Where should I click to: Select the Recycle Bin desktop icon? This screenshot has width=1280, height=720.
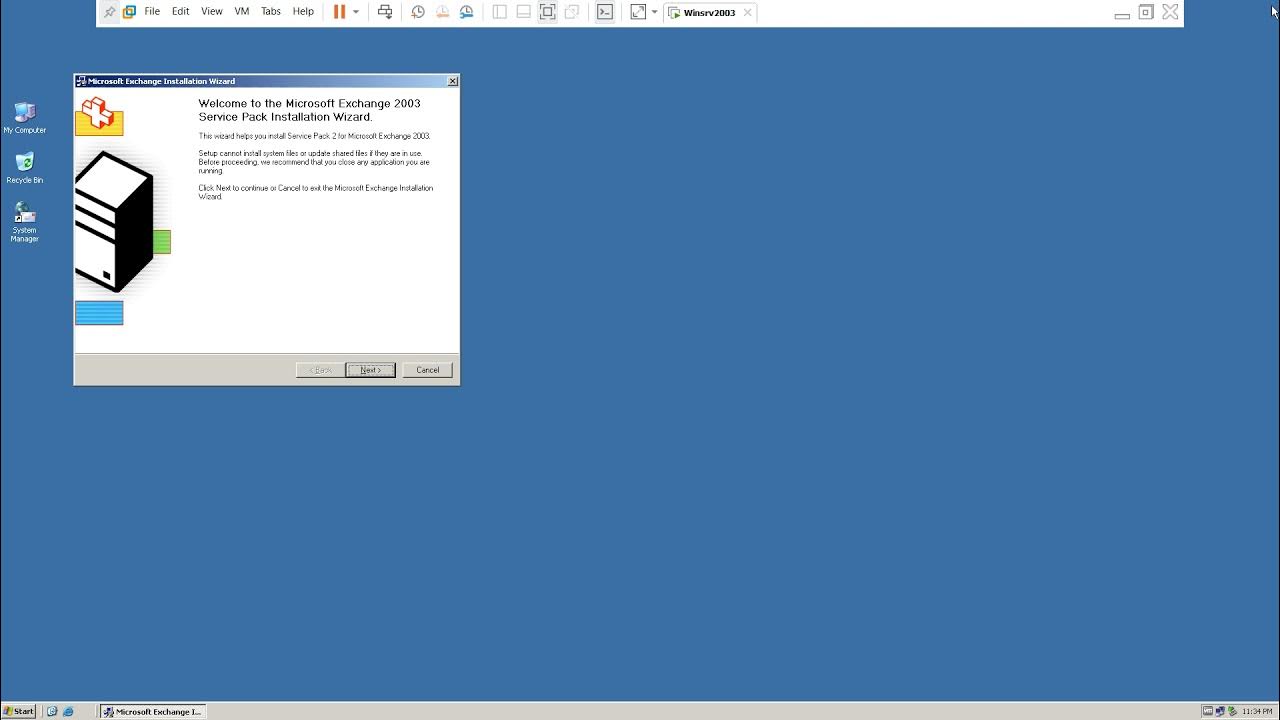(x=24, y=168)
